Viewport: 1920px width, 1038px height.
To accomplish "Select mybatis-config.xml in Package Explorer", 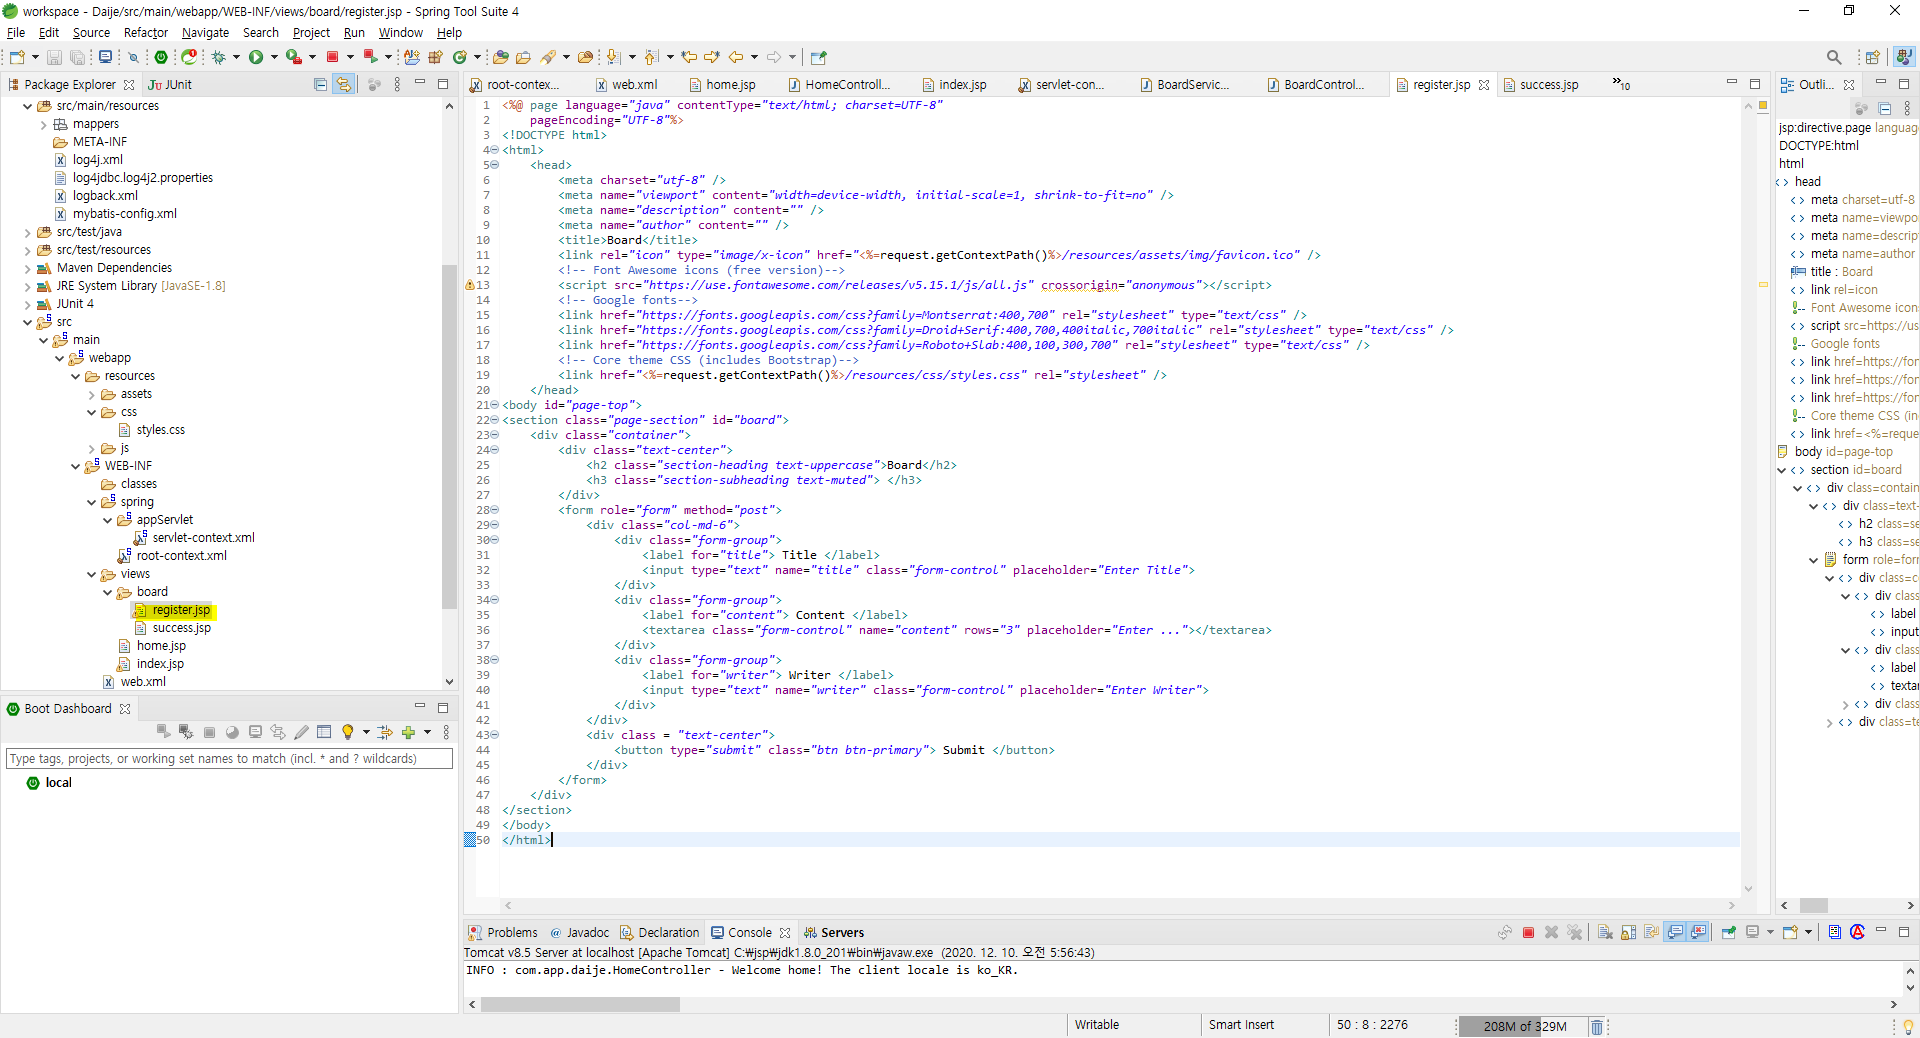I will tap(116, 214).
